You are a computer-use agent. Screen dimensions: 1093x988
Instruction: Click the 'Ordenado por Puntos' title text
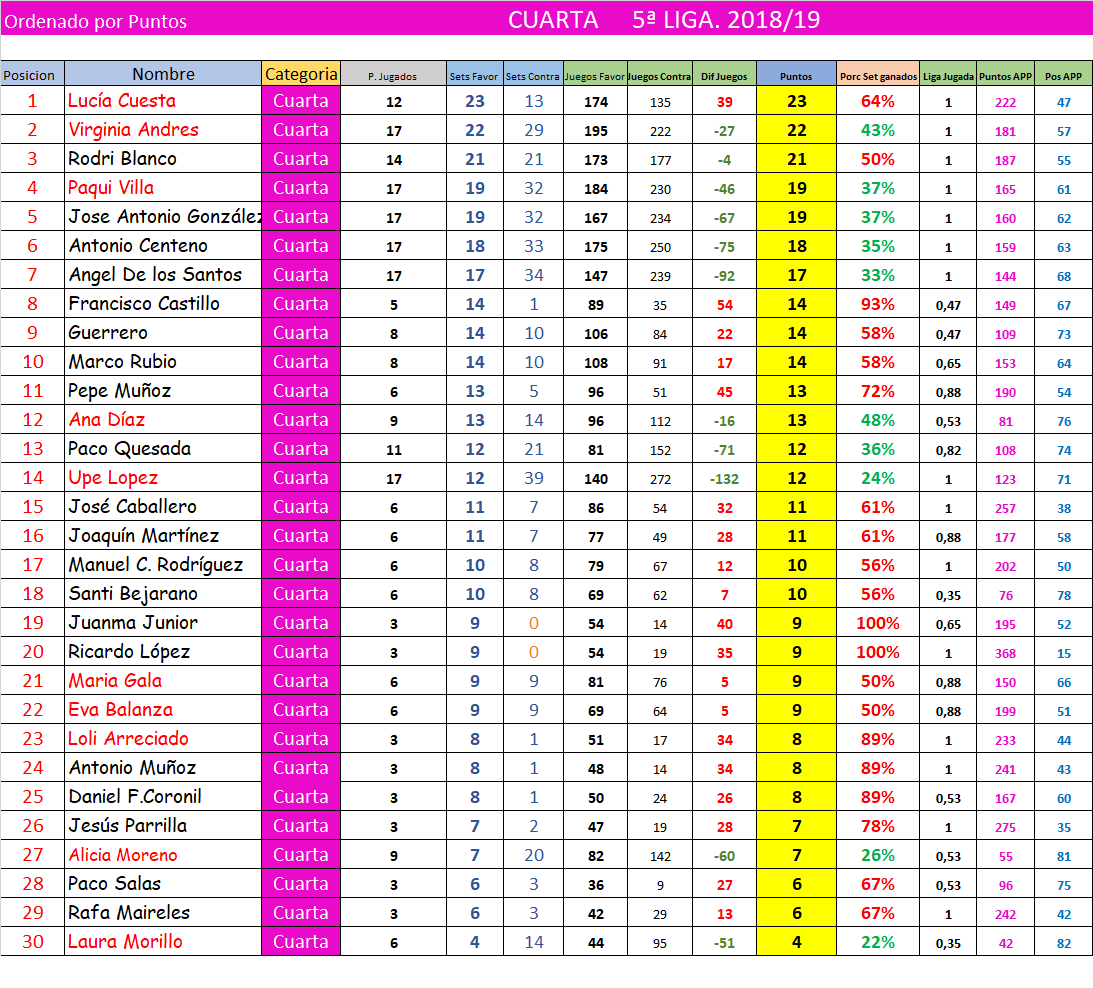(95, 22)
